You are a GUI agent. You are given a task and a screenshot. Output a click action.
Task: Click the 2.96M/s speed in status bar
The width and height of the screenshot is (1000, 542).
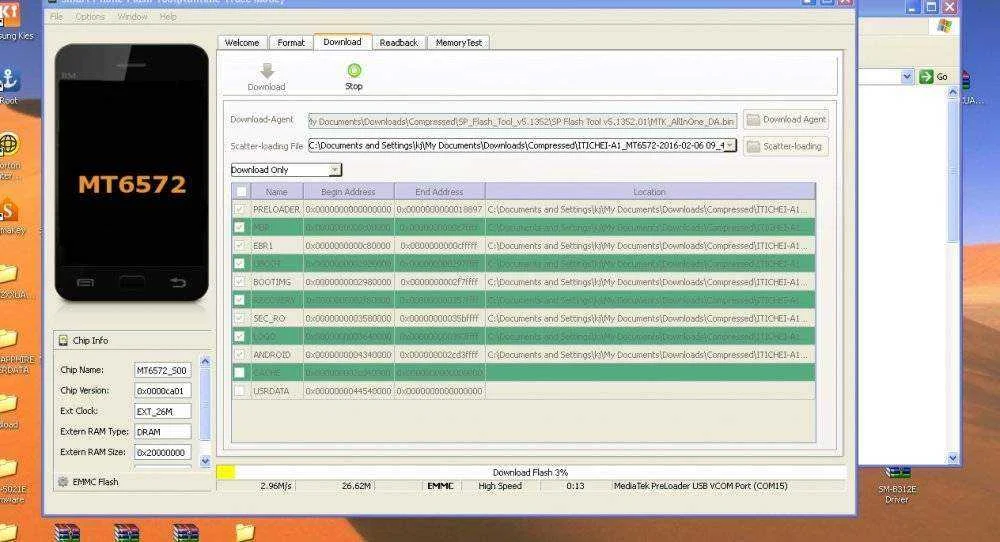pyautogui.click(x=276, y=486)
